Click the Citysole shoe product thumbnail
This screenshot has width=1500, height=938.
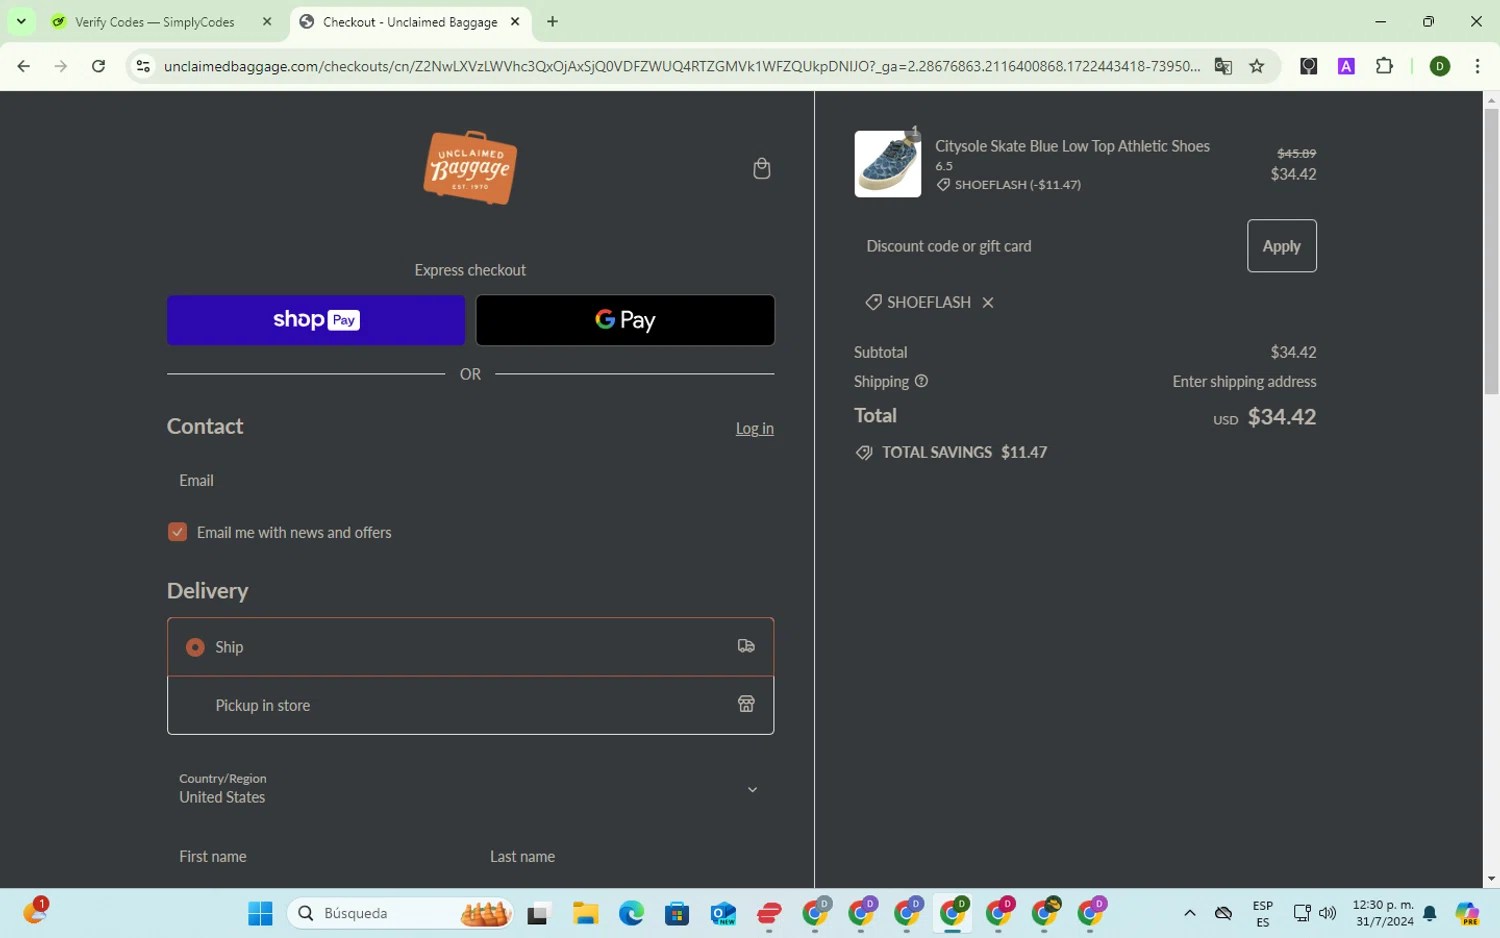coord(888,164)
